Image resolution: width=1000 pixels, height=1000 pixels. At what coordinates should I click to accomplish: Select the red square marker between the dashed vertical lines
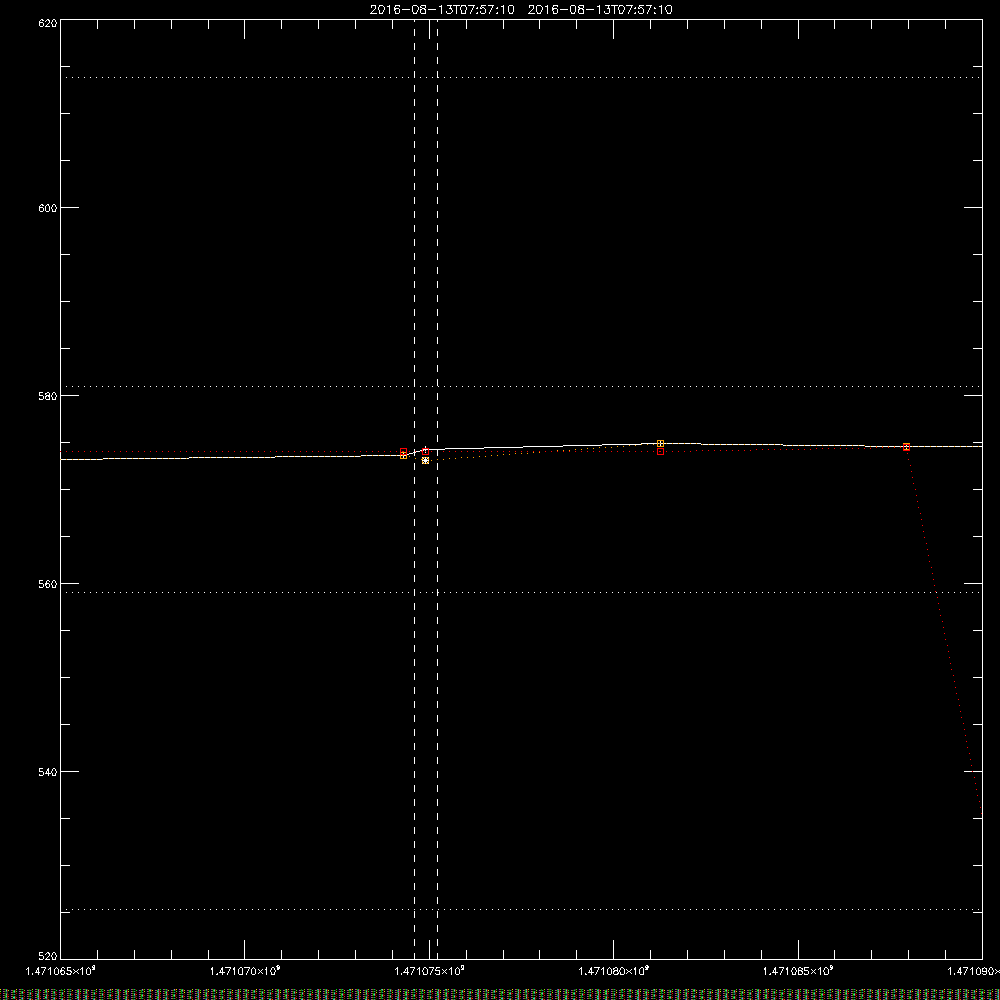[425, 452]
